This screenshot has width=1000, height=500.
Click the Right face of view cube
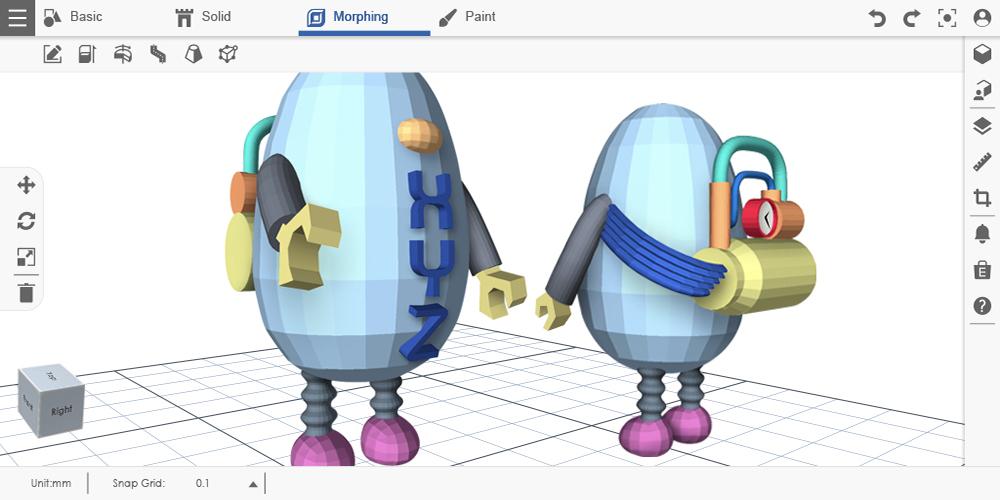62,411
